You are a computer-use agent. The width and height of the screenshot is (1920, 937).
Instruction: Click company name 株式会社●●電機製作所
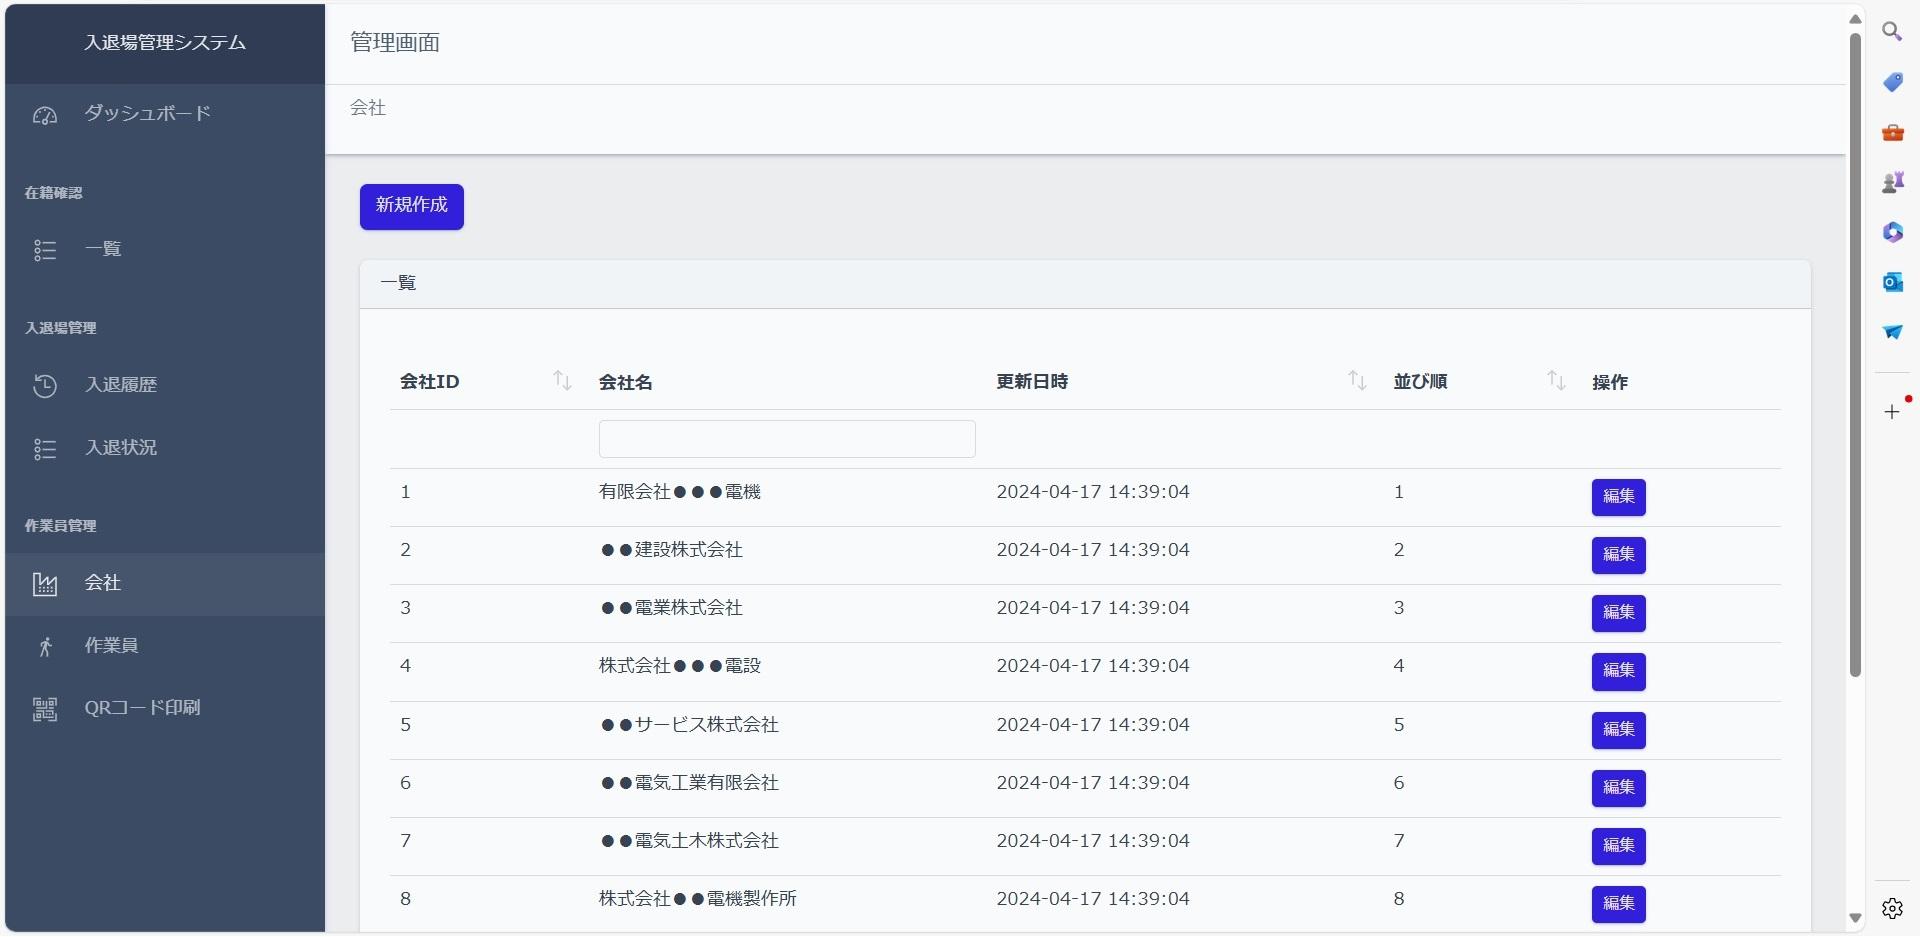point(698,899)
